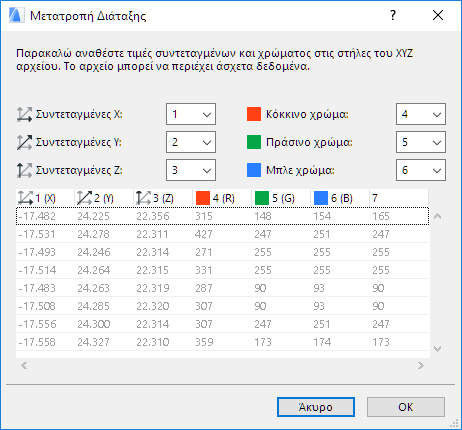462x430 pixels.
Task: Click the cell value 165 in column 7
Action: 381,216
